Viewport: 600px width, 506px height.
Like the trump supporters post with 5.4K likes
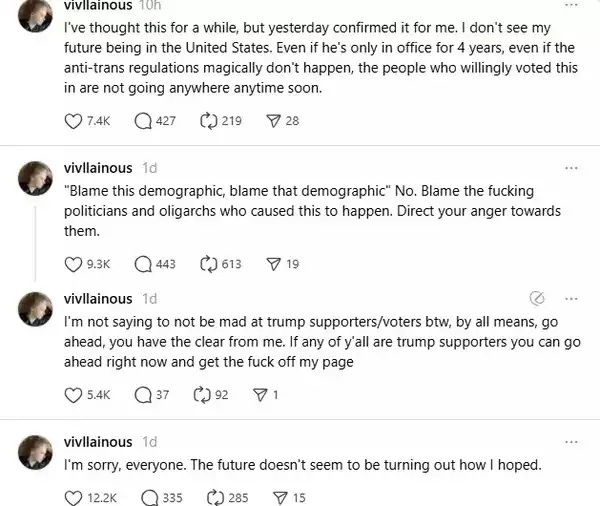click(x=72, y=394)
